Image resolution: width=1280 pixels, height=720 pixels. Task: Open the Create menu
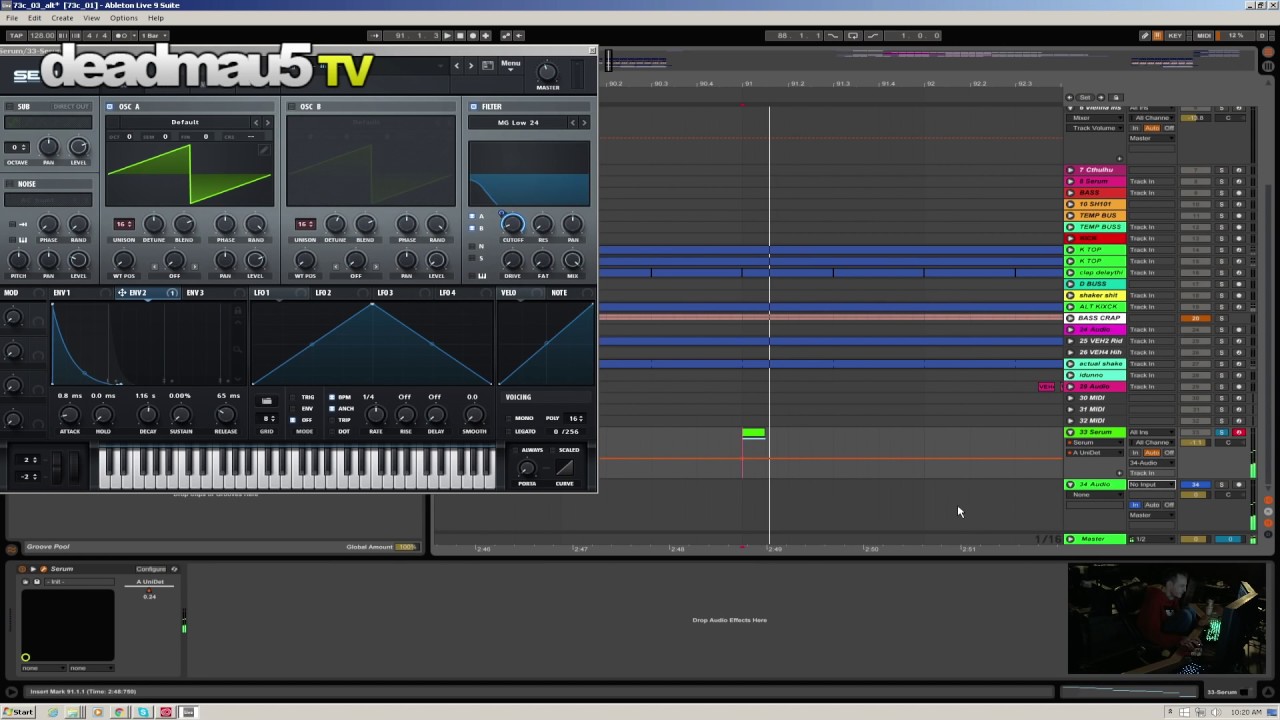[62, 18]
